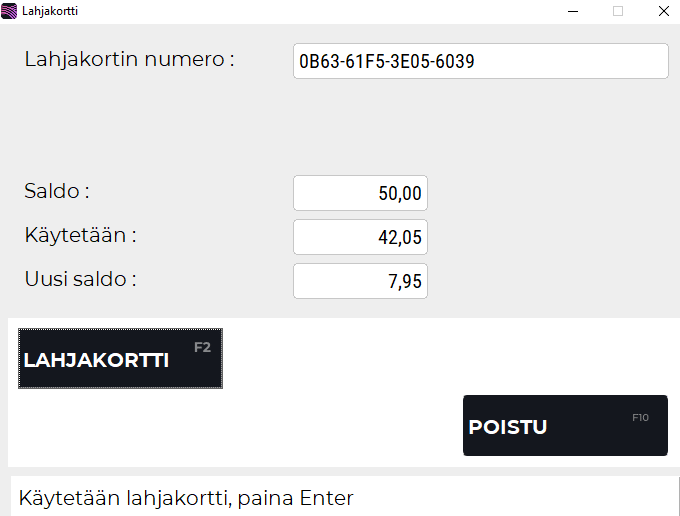
Task: Close the Lahjakortti window
Action: (x=663, y=11)
